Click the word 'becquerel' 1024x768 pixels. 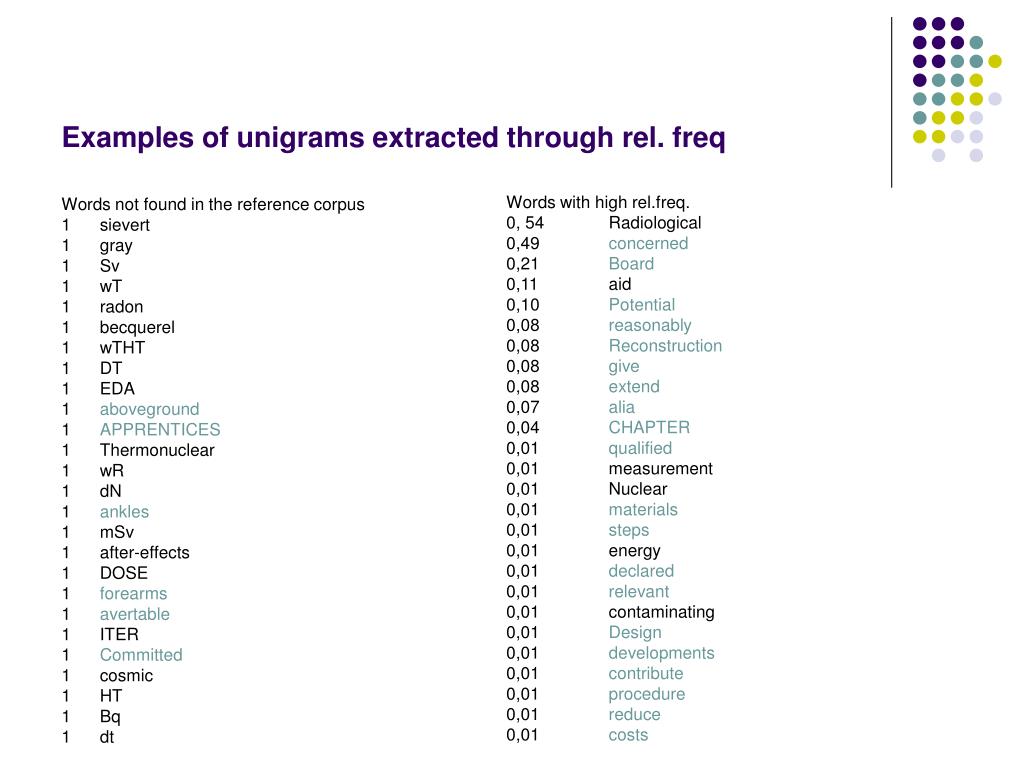pos(137,328)
